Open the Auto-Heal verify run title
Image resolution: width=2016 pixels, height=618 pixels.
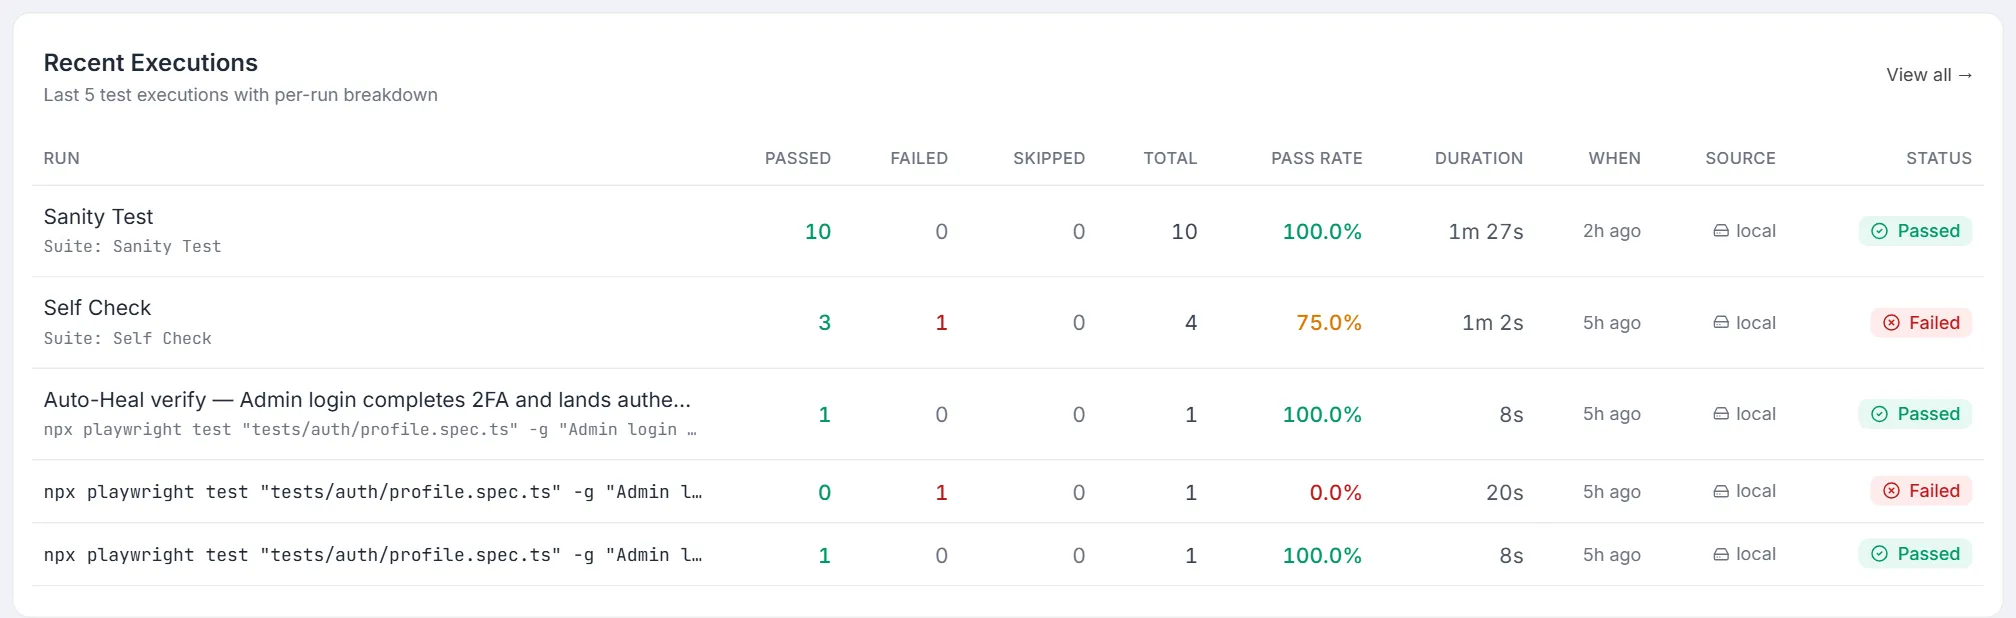(367, 400)
